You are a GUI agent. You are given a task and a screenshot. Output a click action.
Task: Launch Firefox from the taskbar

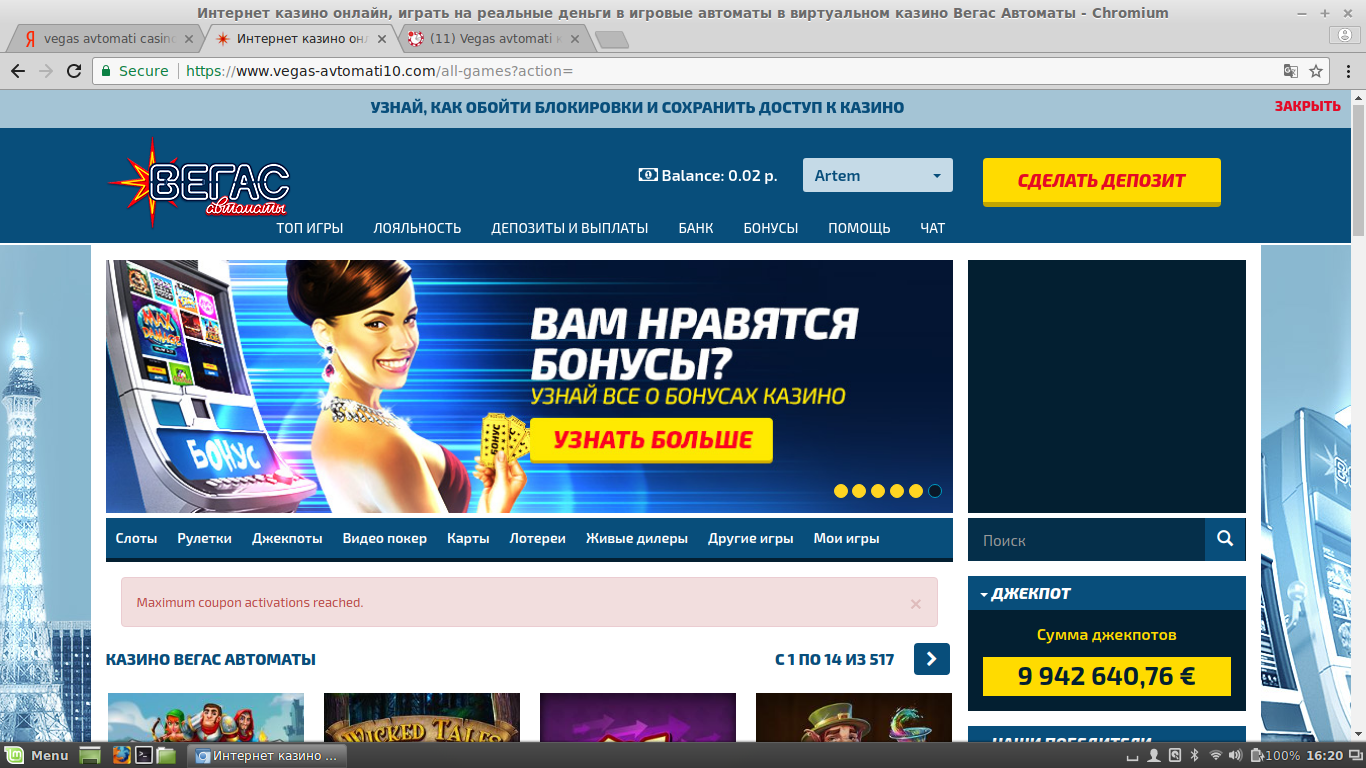pyautogui.click(x=121, y=755)
